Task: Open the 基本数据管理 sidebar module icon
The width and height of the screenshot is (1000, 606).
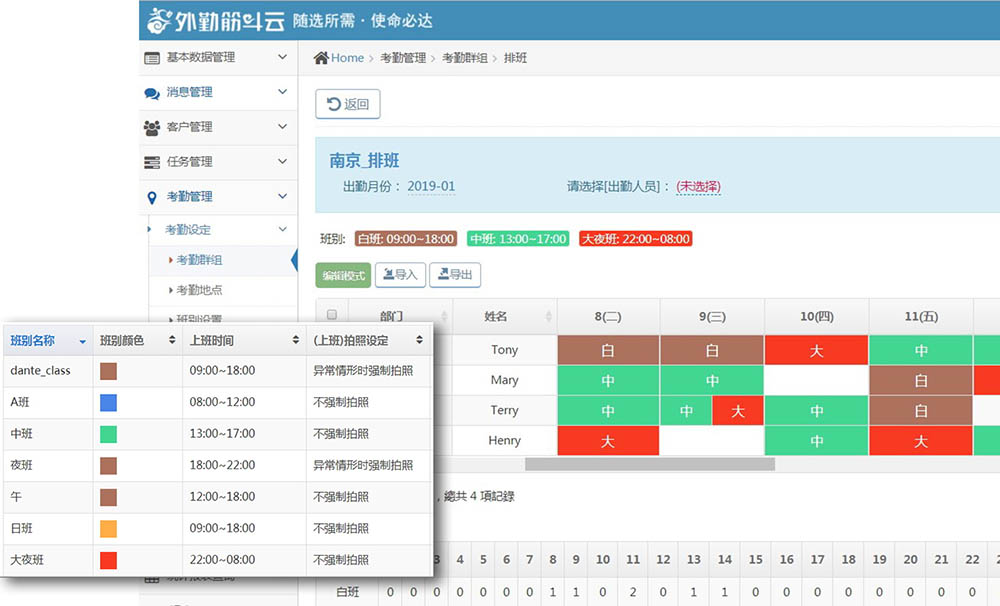Action: (x=152, y=58)
